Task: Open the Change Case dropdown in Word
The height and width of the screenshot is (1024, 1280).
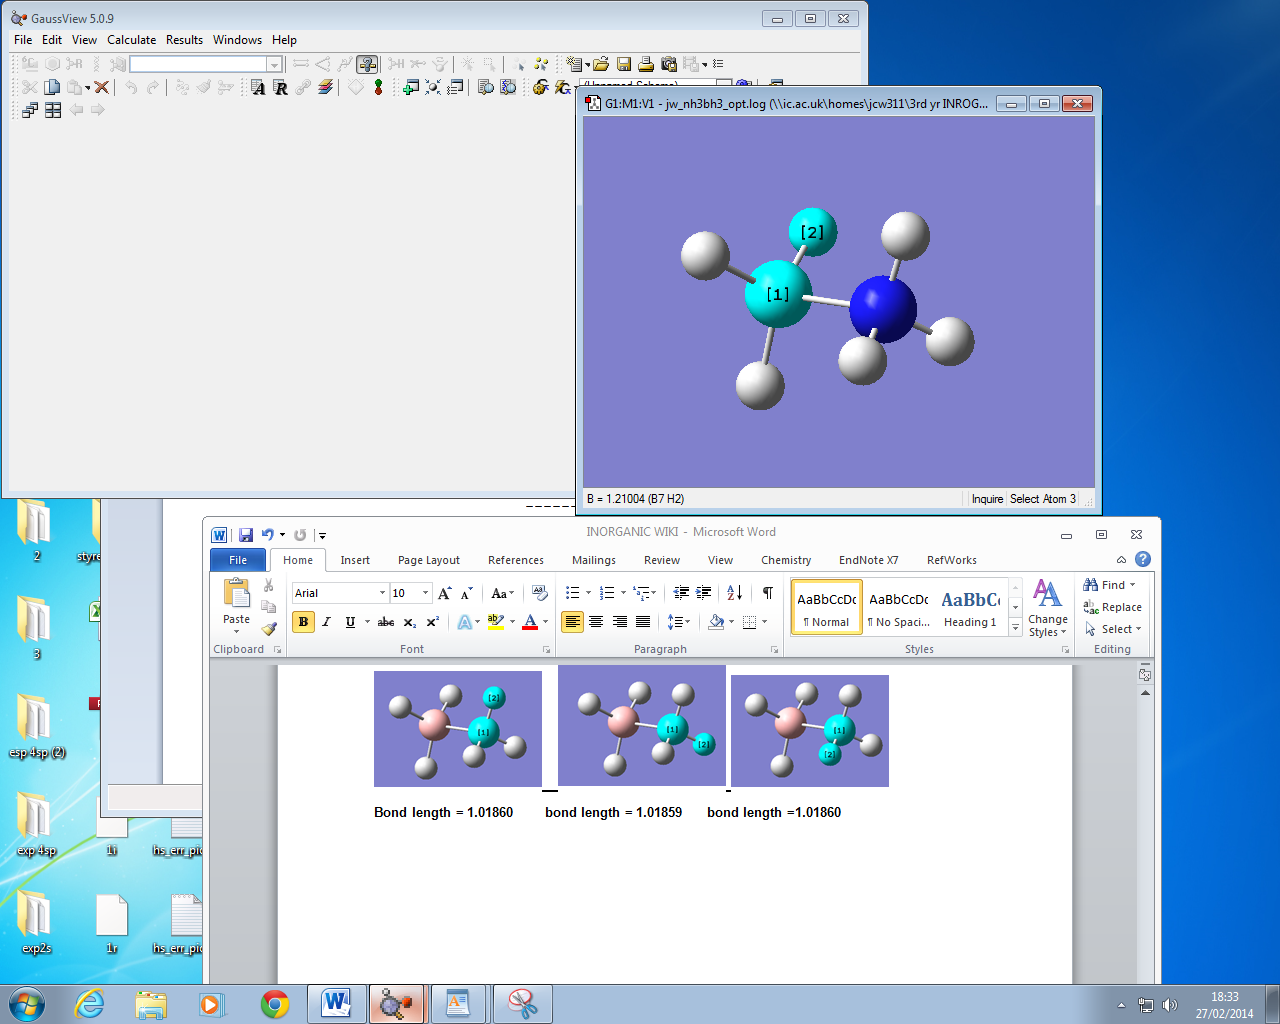Action: click(x=502, y=593)
